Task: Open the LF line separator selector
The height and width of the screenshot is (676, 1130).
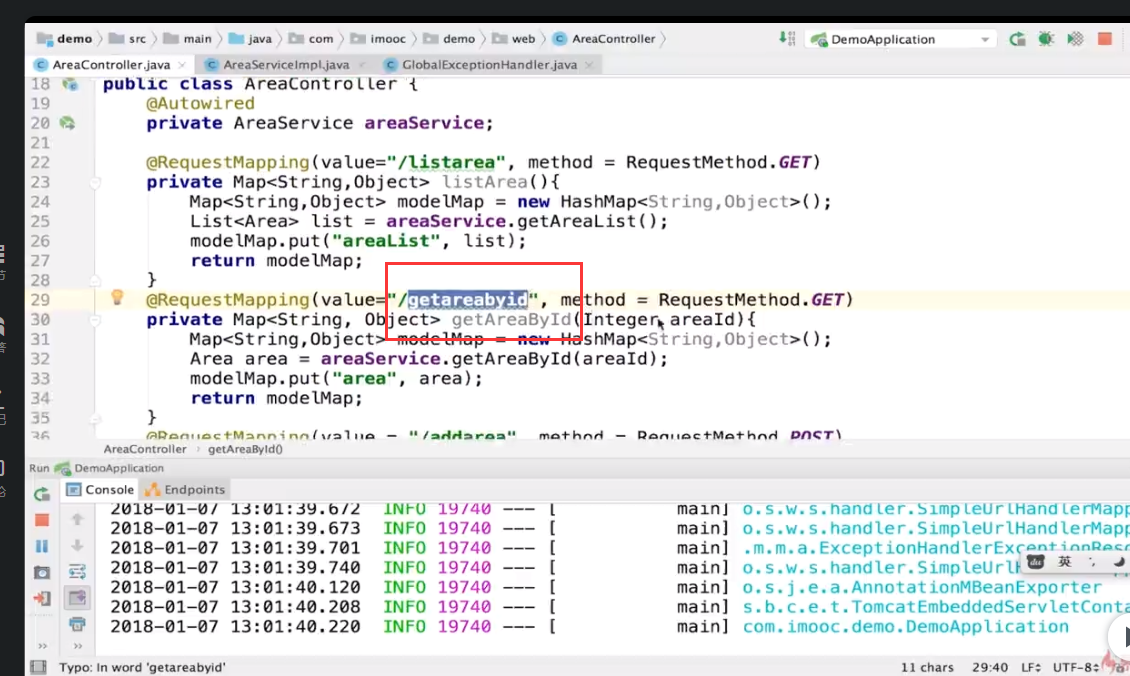Action: 1031,667
